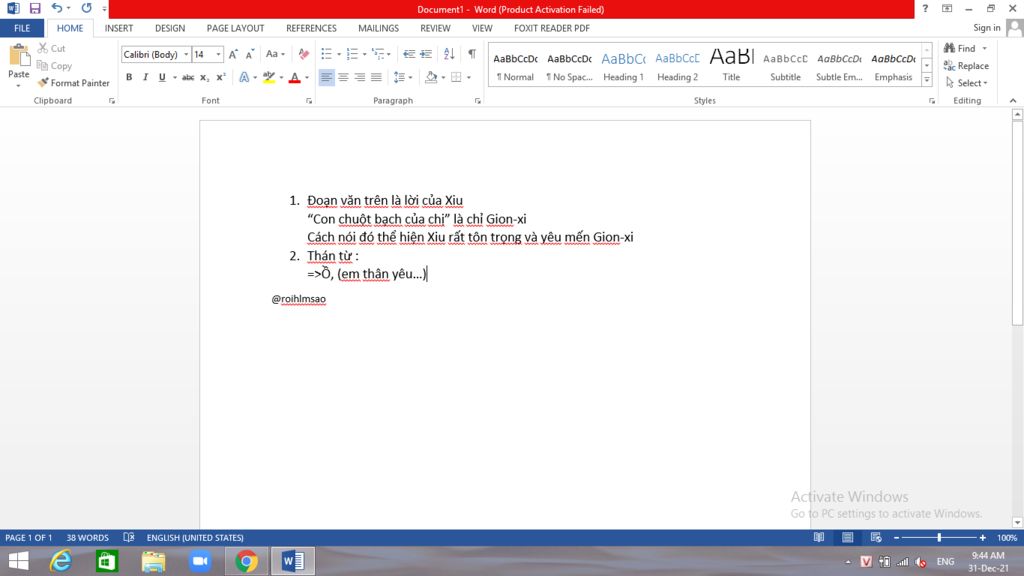Open Chrome from the taskbar
The image size is (1024, 576).
246,561
